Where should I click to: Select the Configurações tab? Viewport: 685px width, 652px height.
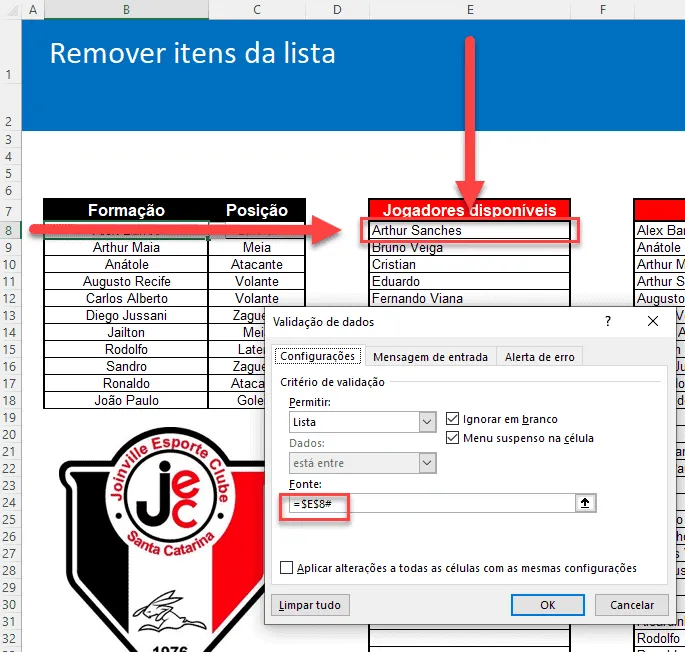(x=318, y=356)
